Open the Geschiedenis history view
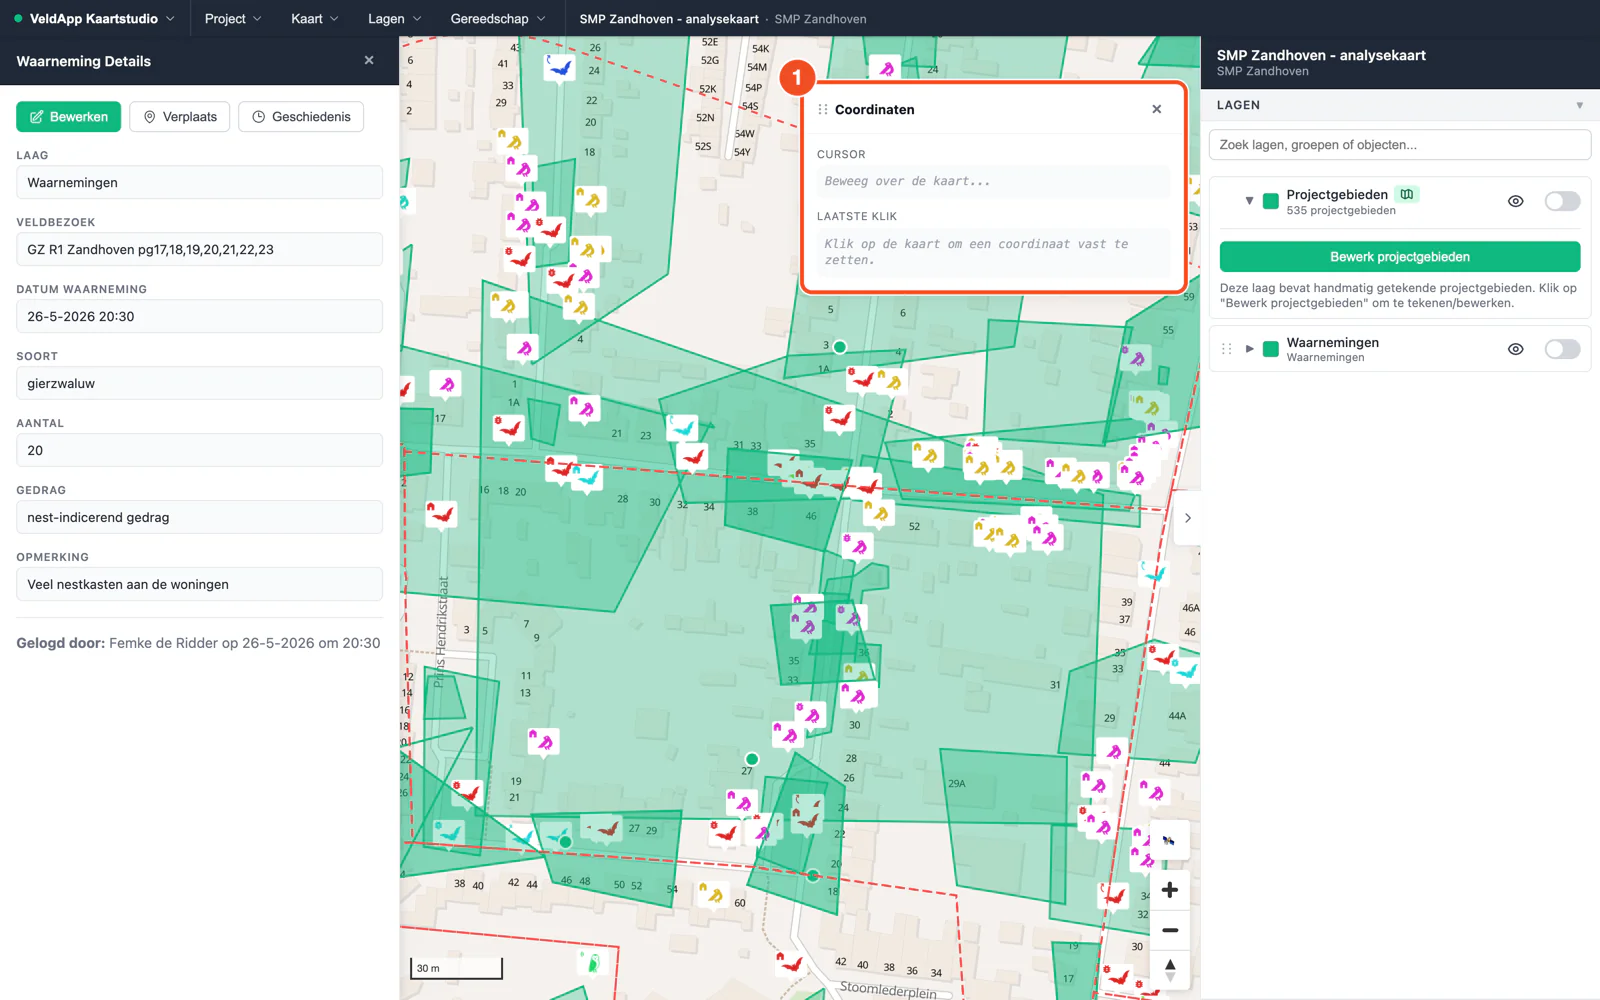 (301, 117)
